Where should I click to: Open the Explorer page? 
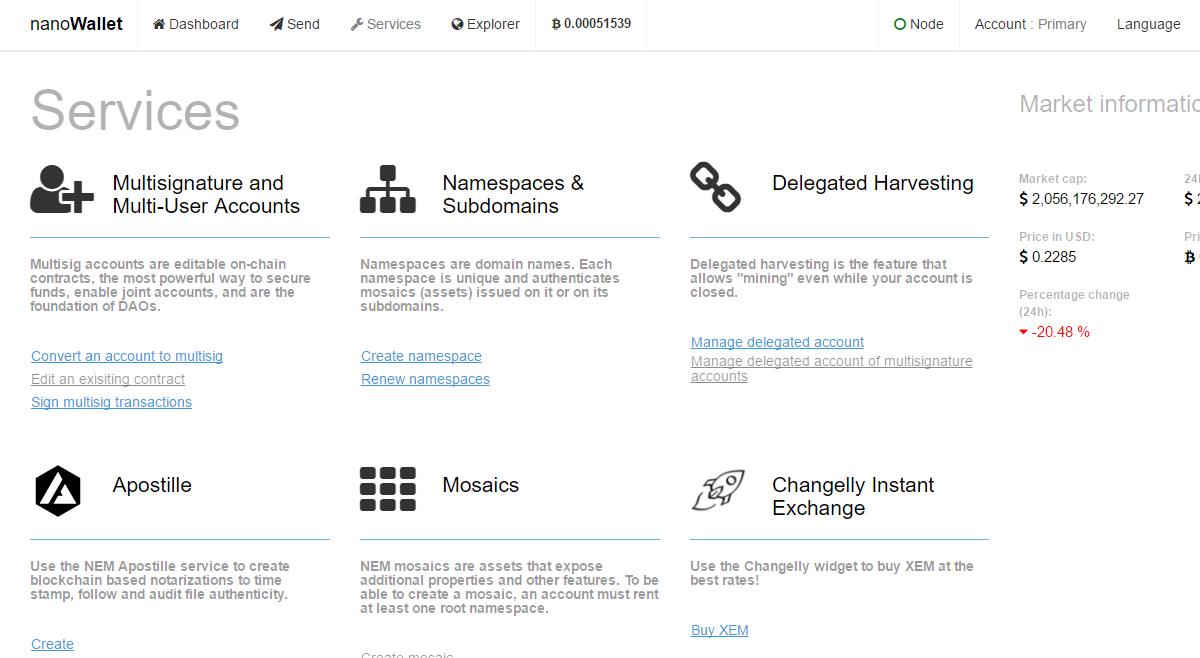pos(486,24)
